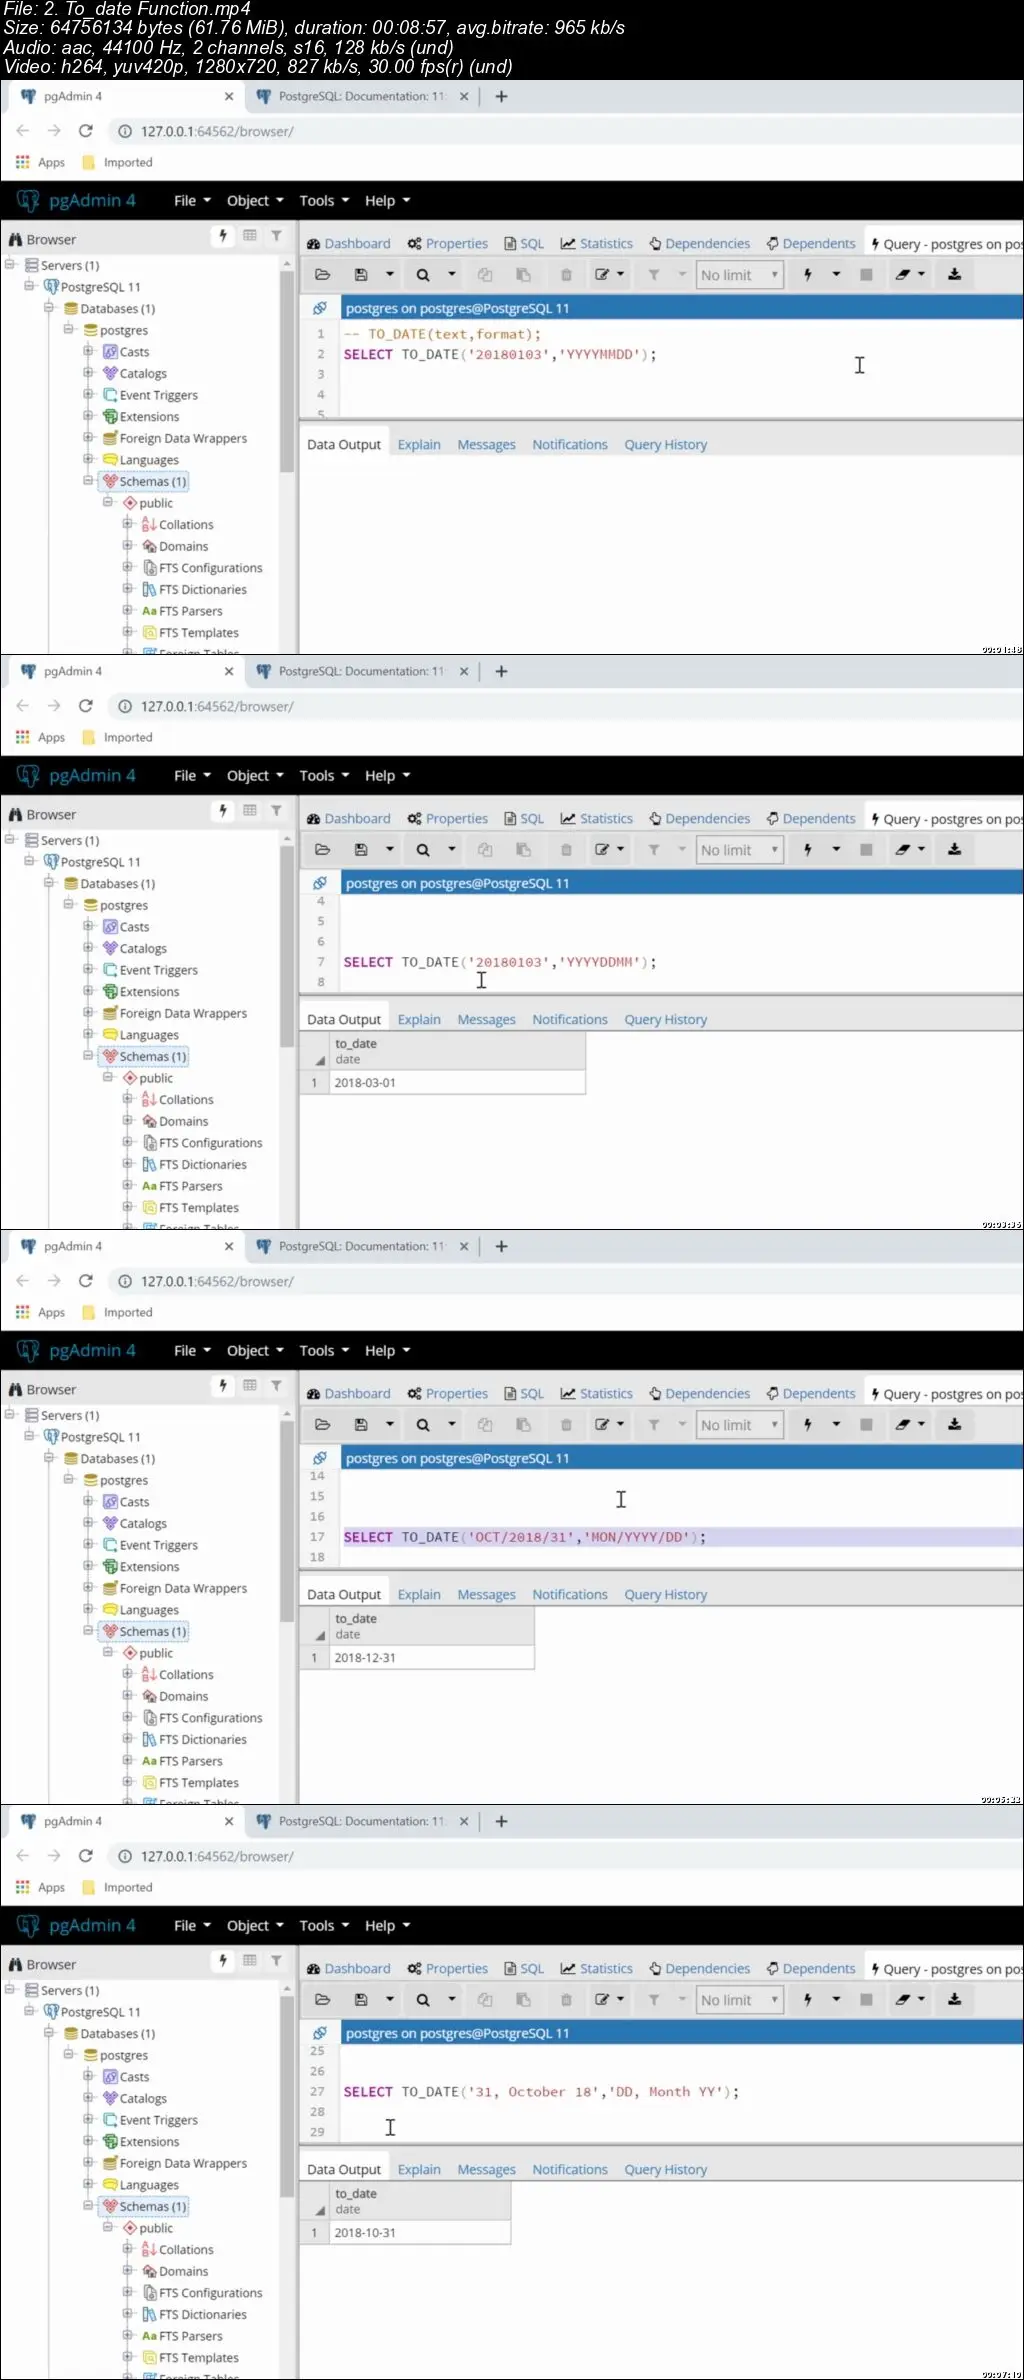
Task: Switch to Dashboard tab in topmost frame
Action: pyautogui.click(x=348, y=244)
